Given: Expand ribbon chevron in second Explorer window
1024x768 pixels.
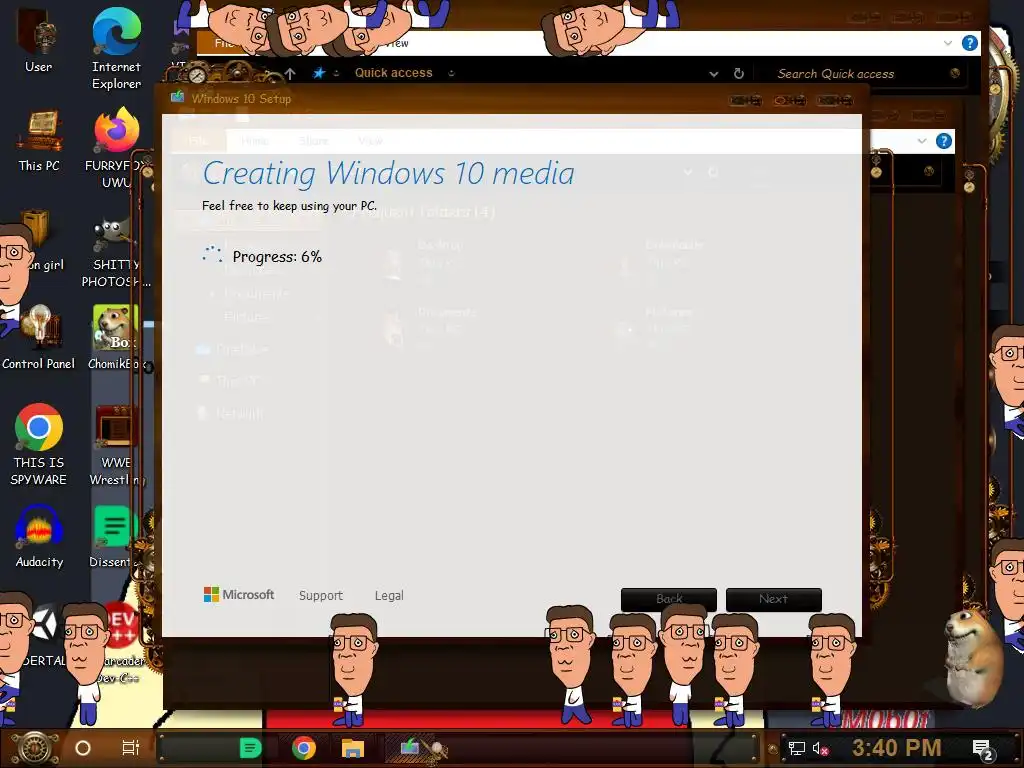Looking at the screenshot, I should [x=921, y=141].
